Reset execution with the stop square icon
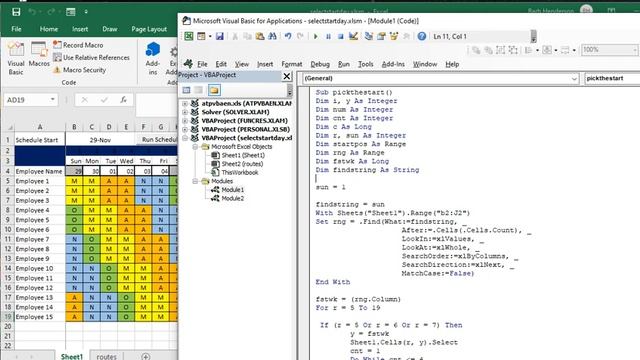 (x=340, y=36)
